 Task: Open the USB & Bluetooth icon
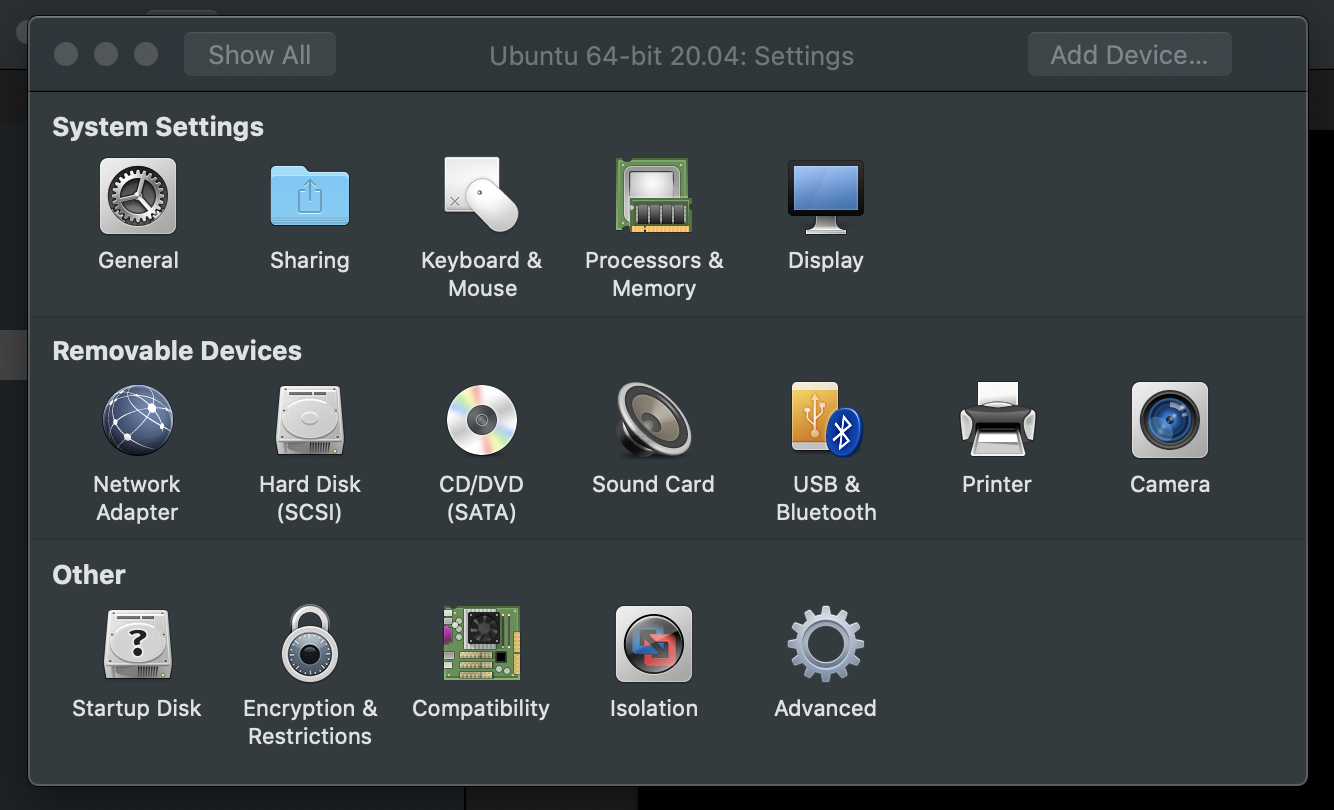coord(826,420)
